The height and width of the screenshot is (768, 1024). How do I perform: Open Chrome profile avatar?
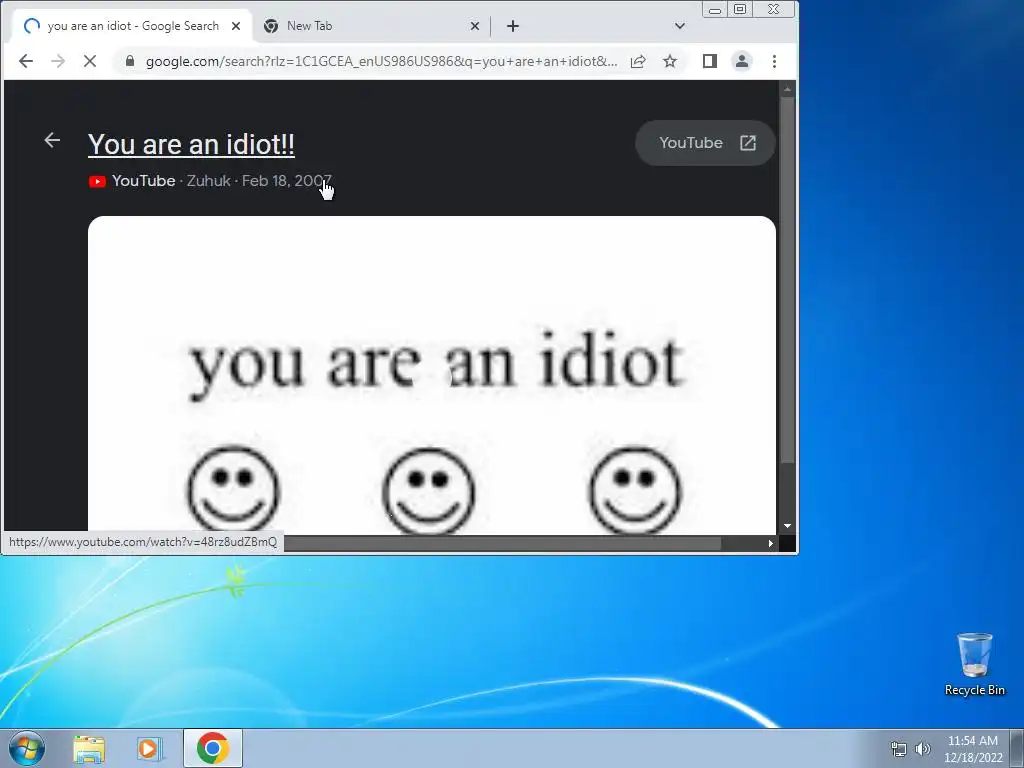point(742,61)
